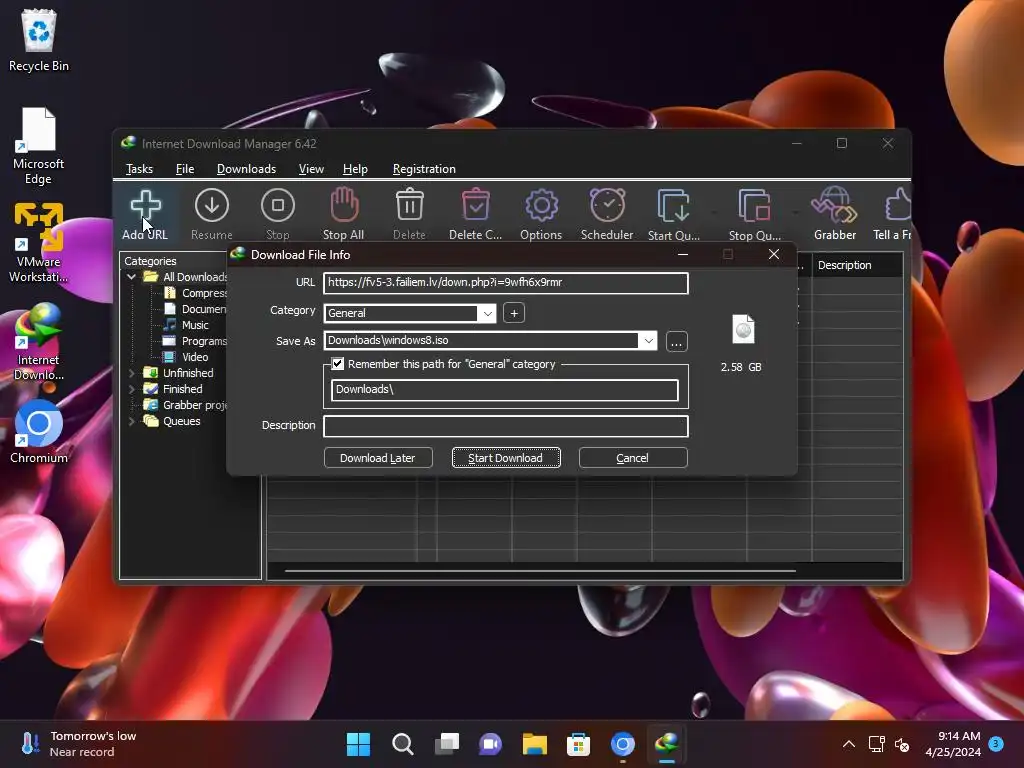1024x768 pixels.
Task: Open Chromium desktop shortcut icon
Action: (x=39, y=426)
